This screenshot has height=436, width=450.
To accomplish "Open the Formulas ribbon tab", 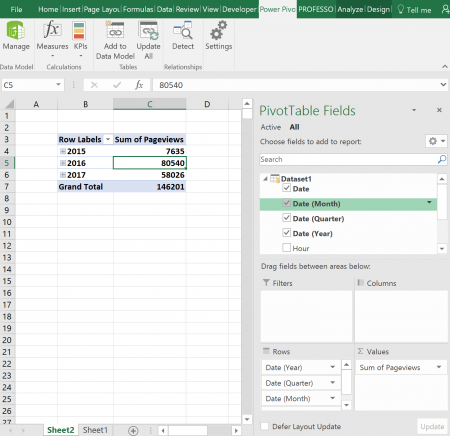I will click(138, 9).
